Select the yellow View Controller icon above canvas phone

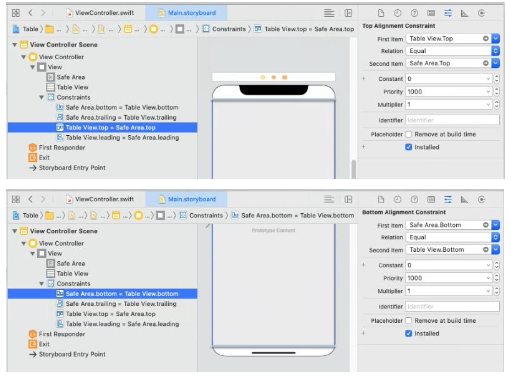coord(263,77)
